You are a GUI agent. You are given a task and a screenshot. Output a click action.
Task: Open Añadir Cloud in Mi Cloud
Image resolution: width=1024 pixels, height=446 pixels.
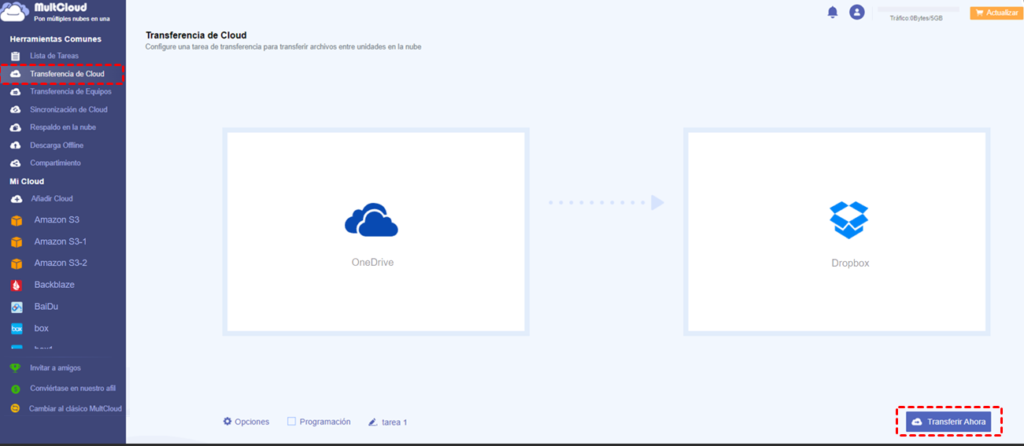pos(52,199)
